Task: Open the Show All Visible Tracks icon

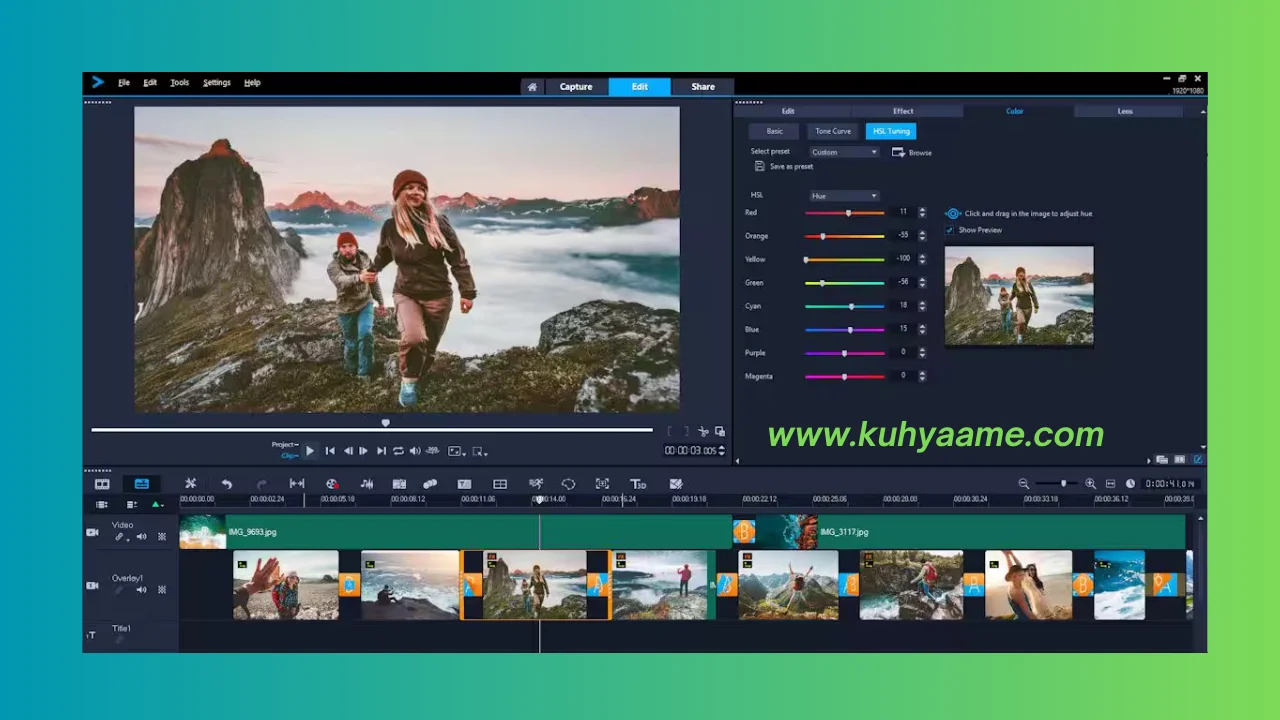Action: [102, 505]
